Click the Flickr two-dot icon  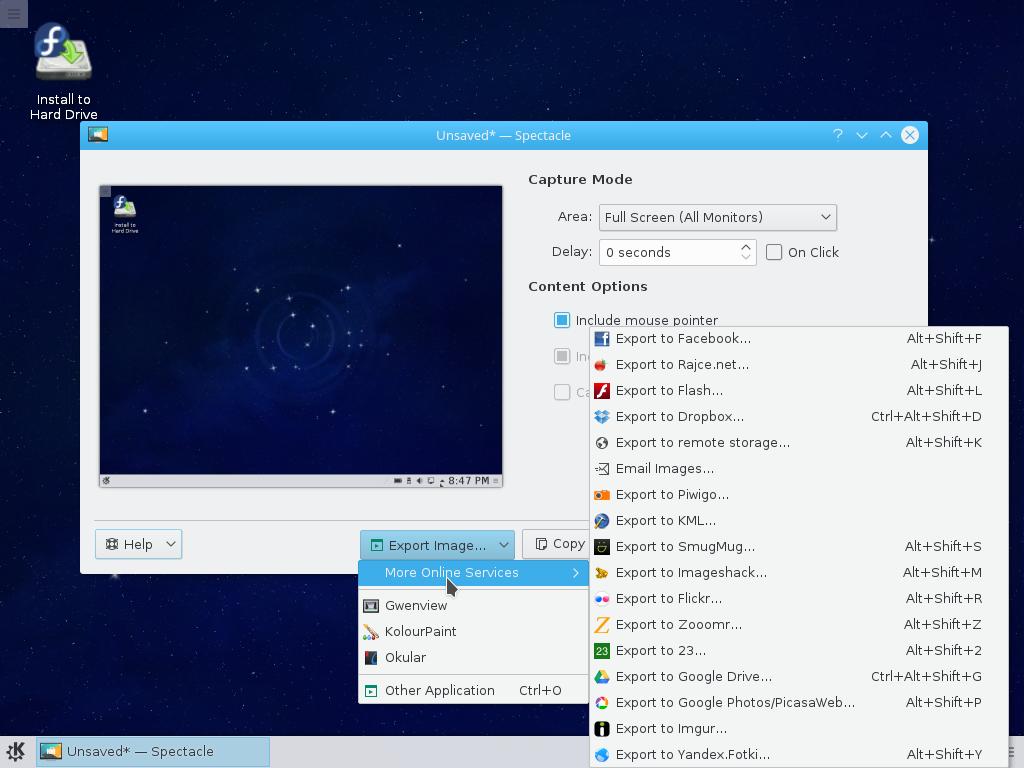click(601, 599)
